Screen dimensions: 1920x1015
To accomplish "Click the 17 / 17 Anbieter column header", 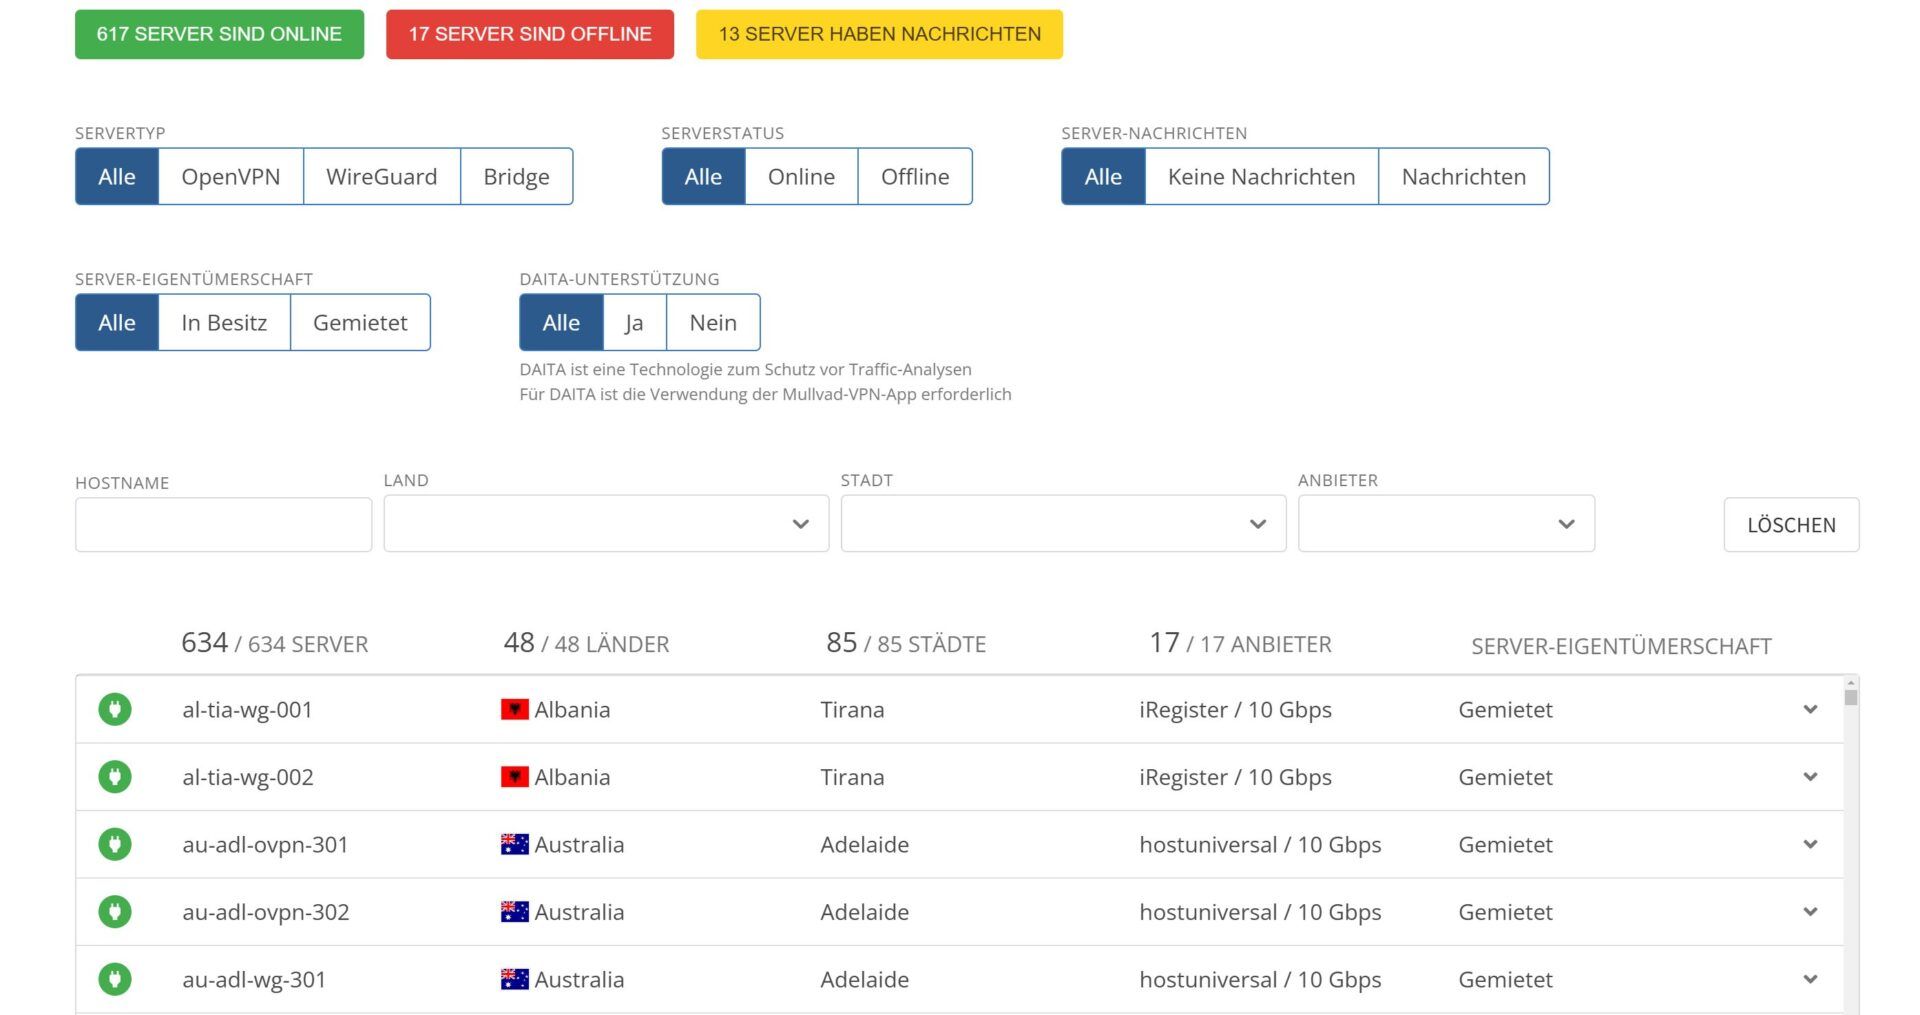I will click(1240, 643).
